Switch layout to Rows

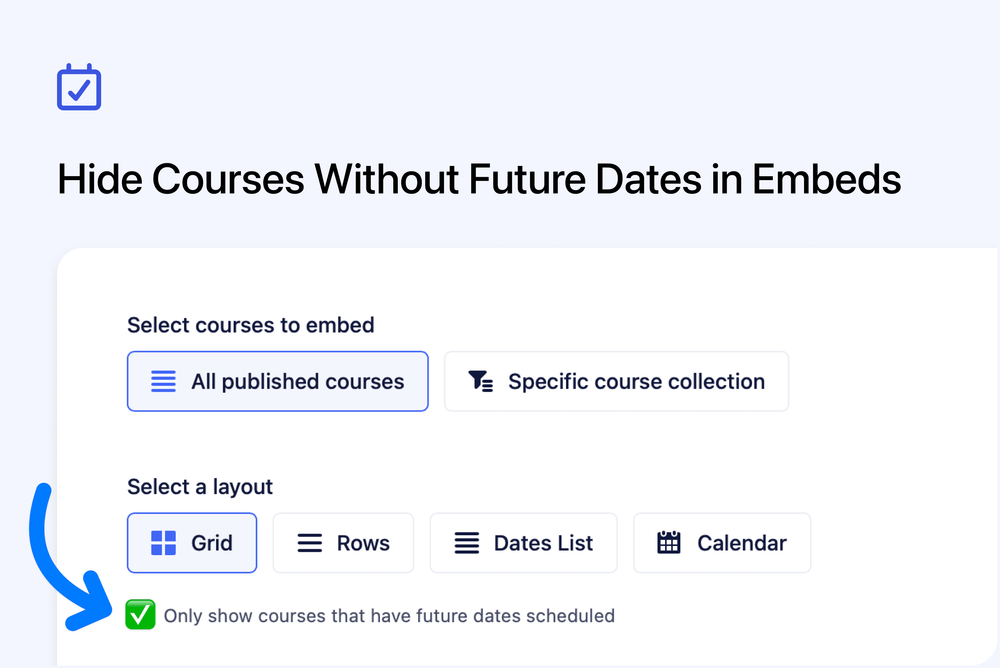pyautogui.click(x=343, y=542)
